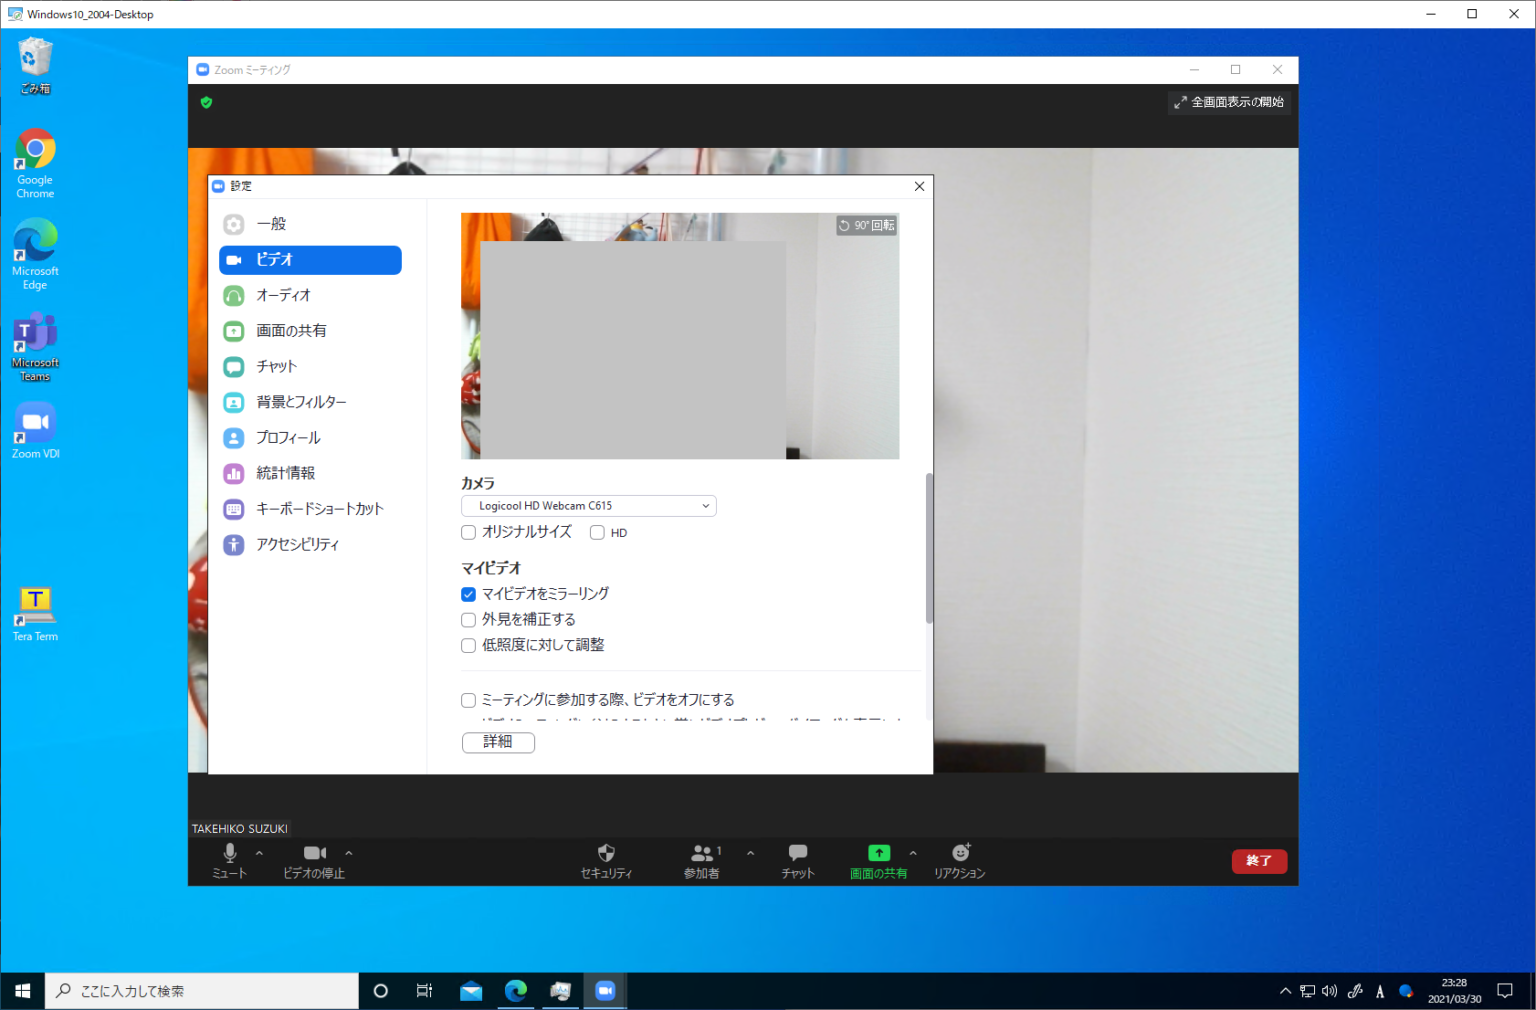This screenshot has width=1536, height=1010.
Task: Select the チャット settings section
Action: [275, 366]
